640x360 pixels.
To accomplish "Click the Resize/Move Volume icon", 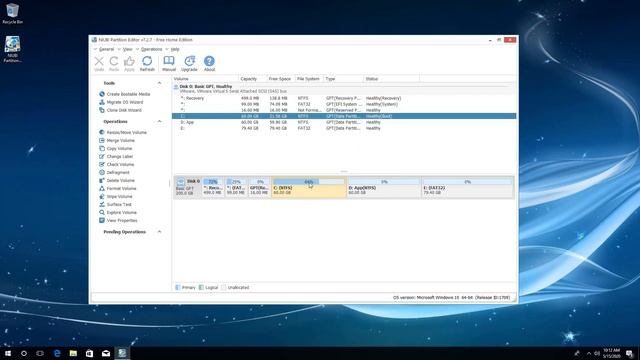I will 102,132.
